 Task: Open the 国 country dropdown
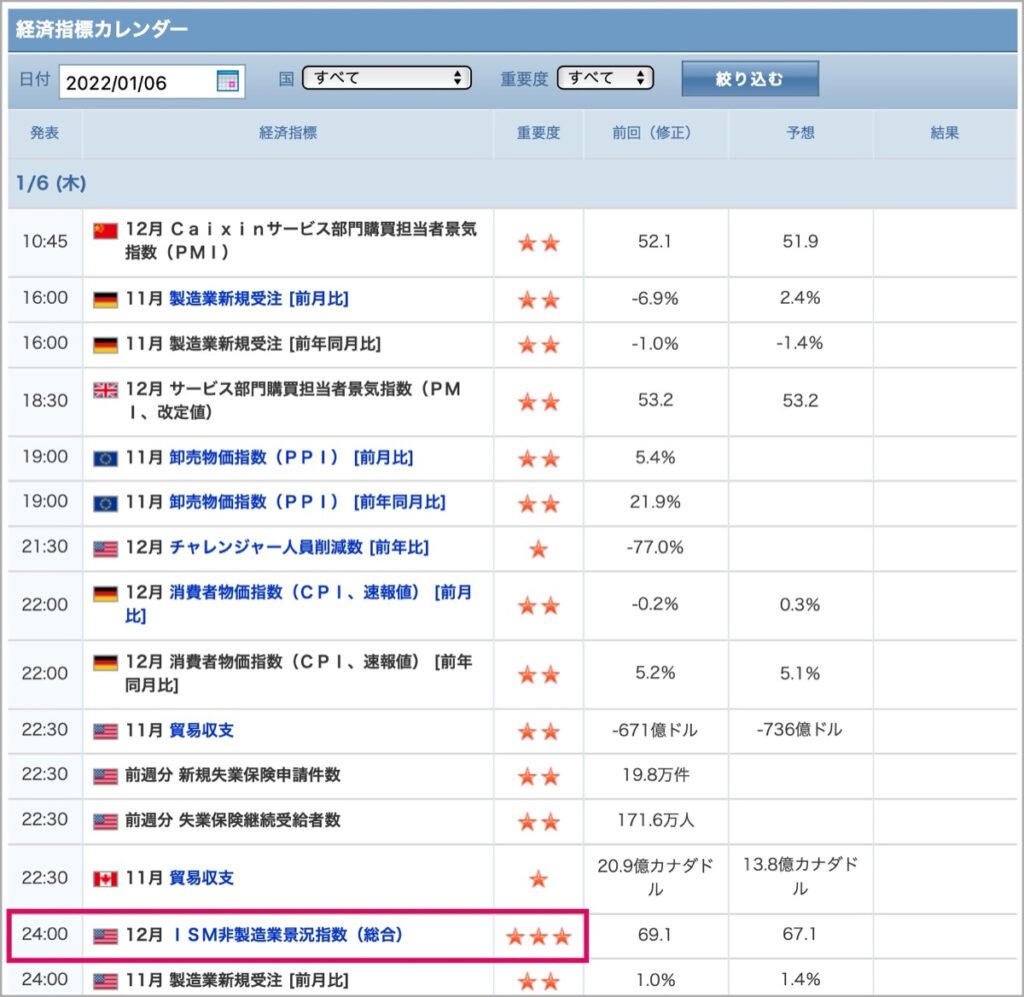[387, 78]
